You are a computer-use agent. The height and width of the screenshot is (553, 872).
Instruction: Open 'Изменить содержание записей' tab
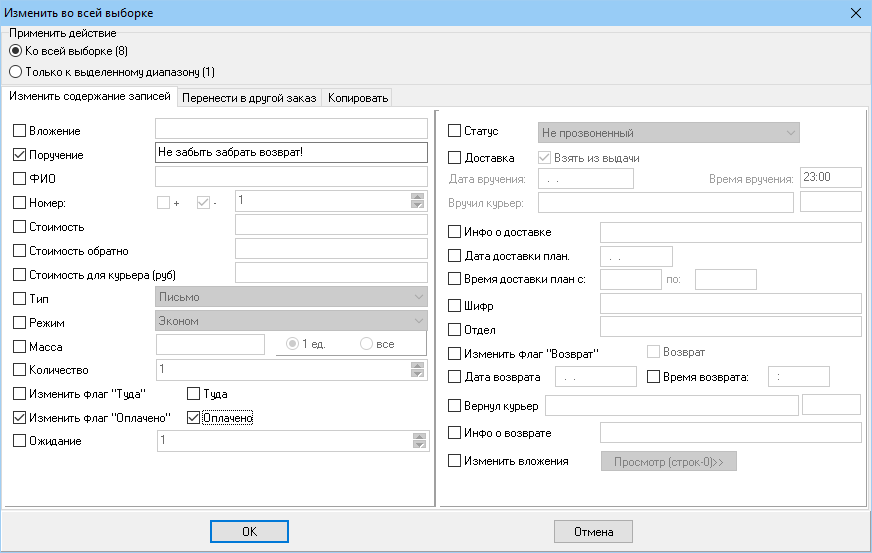90,96
